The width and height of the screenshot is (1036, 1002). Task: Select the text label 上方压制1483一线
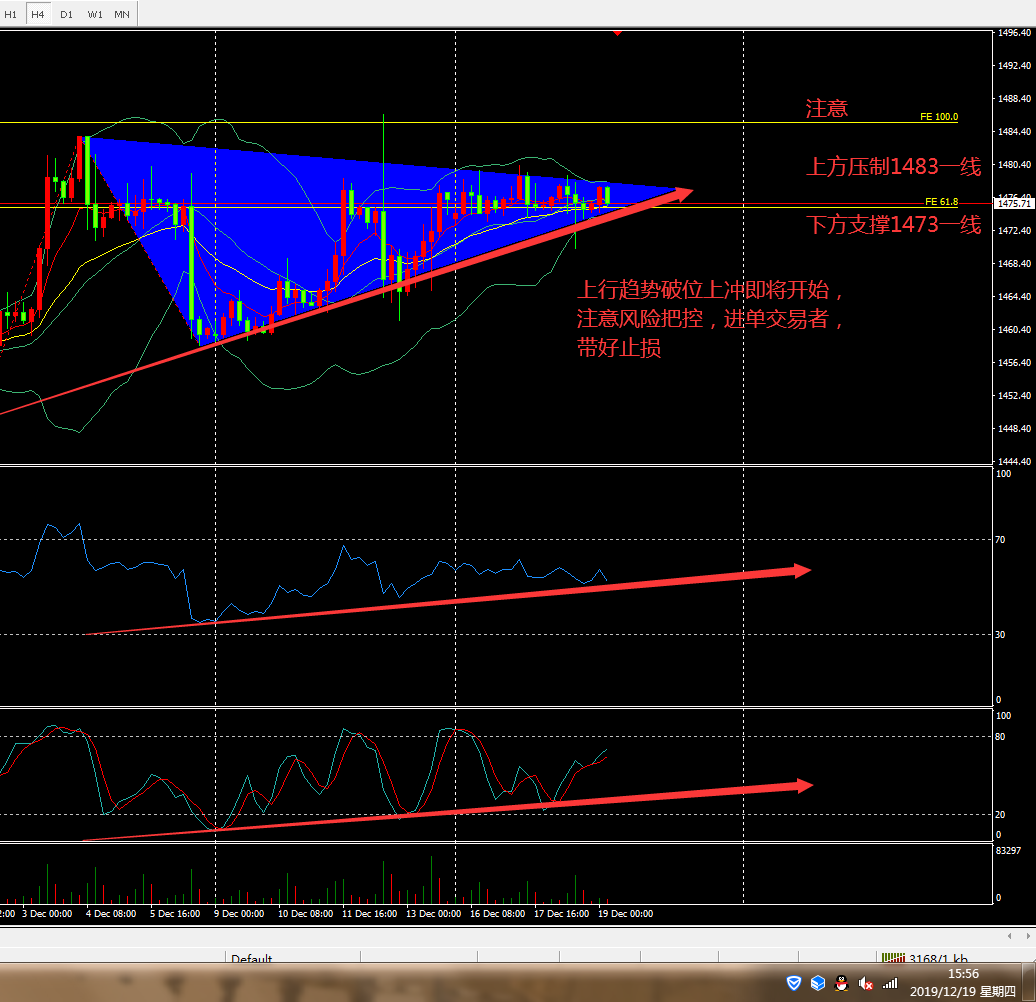[893, 166]
